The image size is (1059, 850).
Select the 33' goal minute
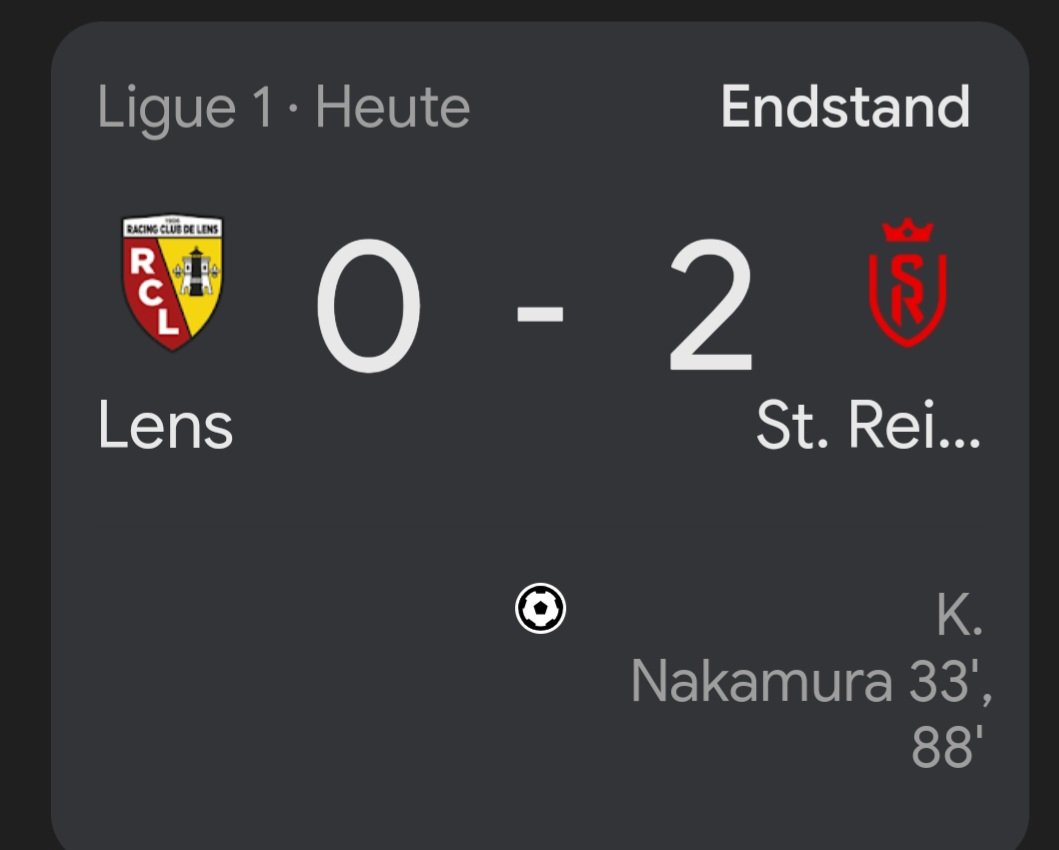click(x=945, y=681)
